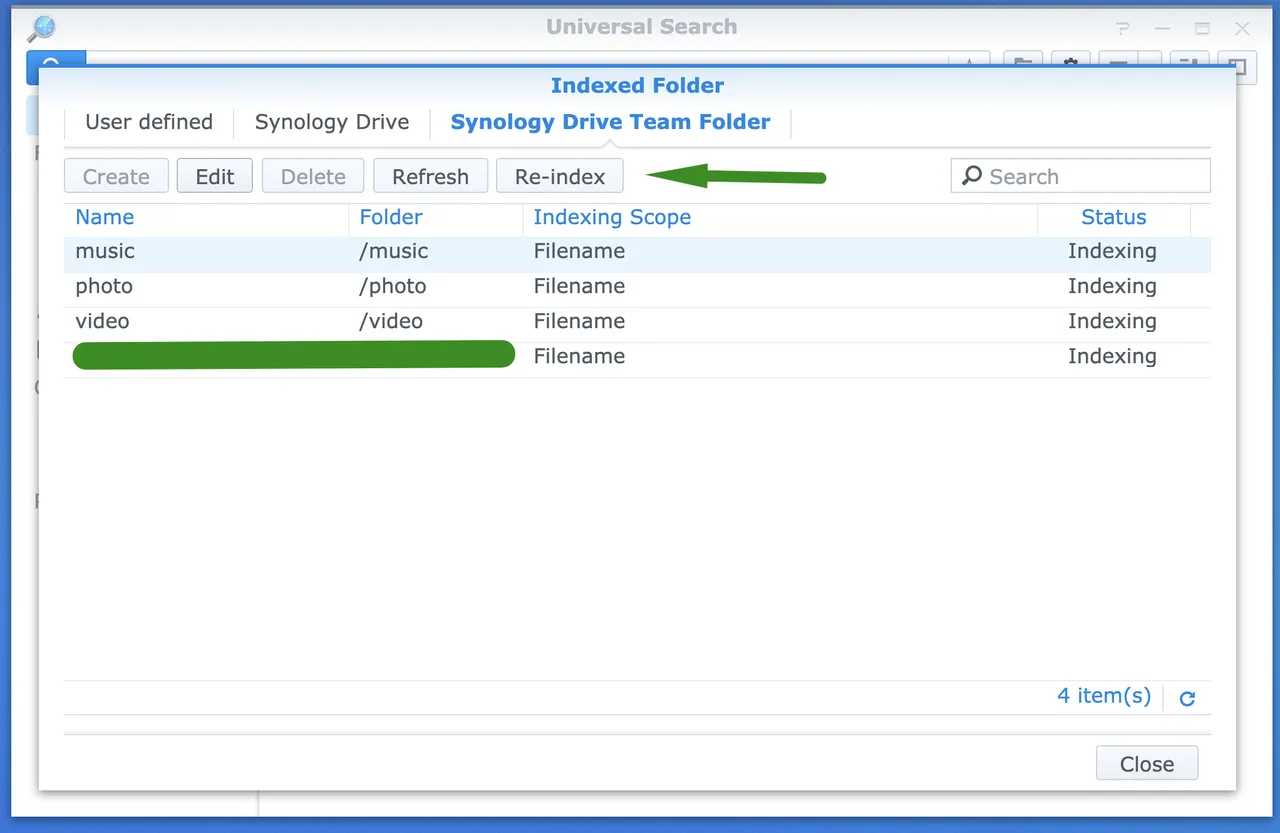
Task: Switch to the User defined tab
Action: (149, 122)
